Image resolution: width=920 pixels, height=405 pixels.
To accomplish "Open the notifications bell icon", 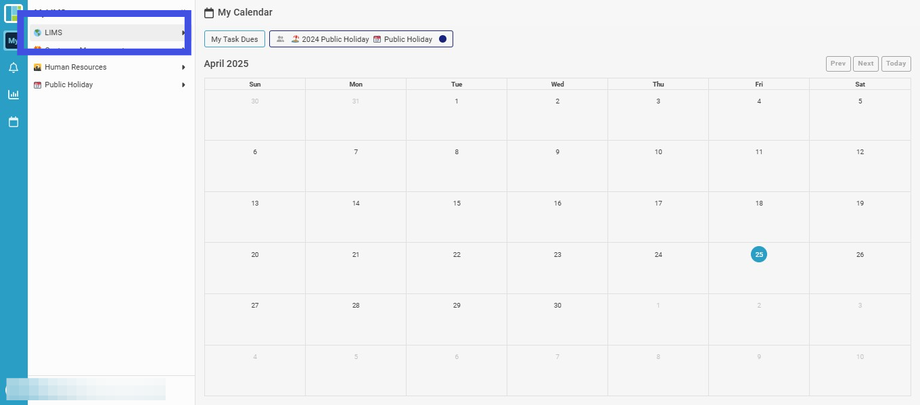I will [13, 68].
